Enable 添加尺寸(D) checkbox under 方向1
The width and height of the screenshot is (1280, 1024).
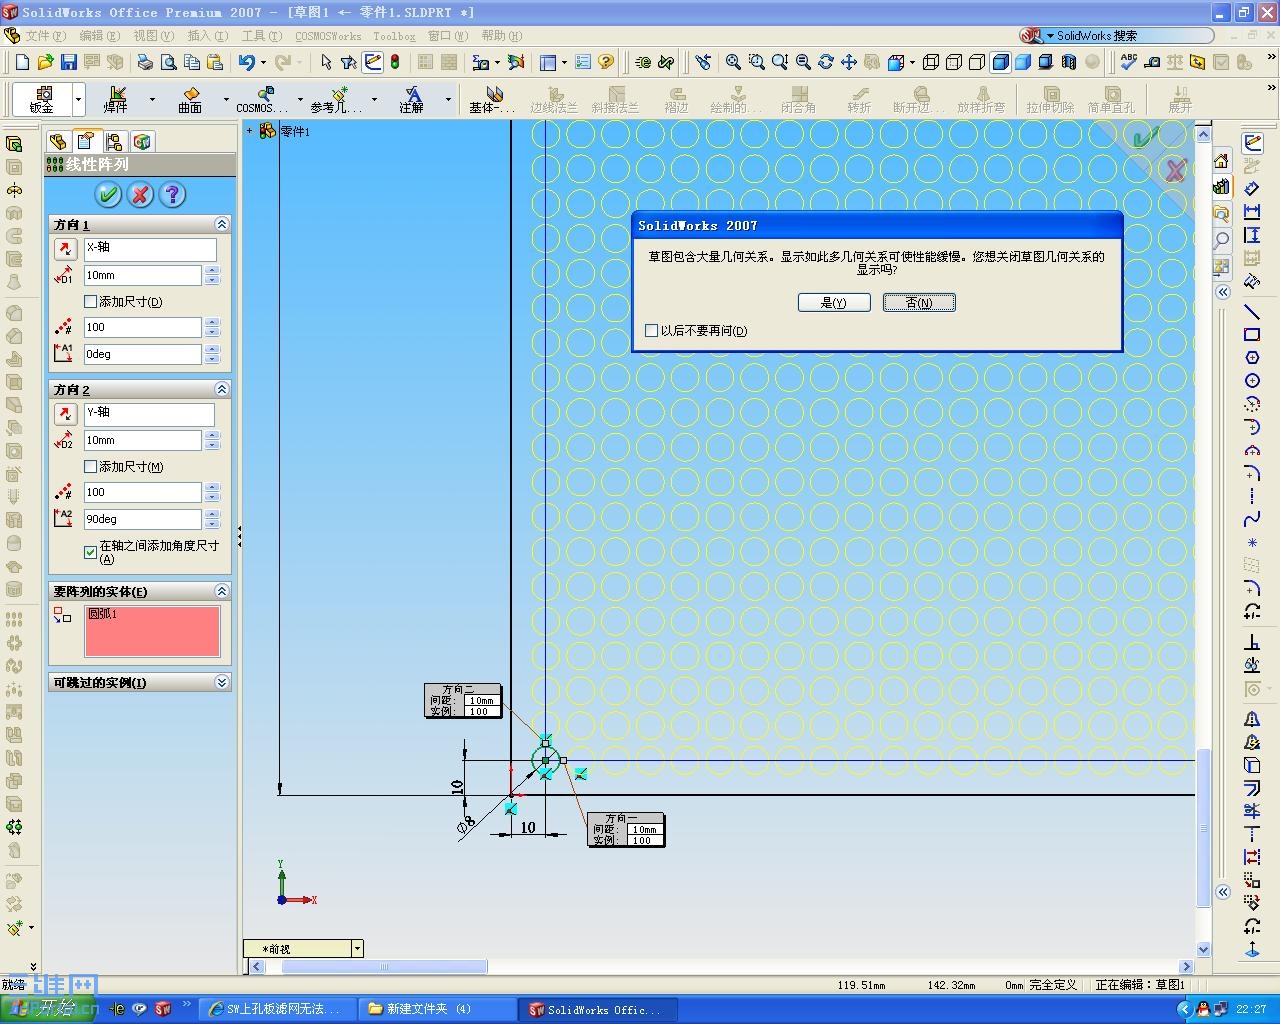[91, 301]
